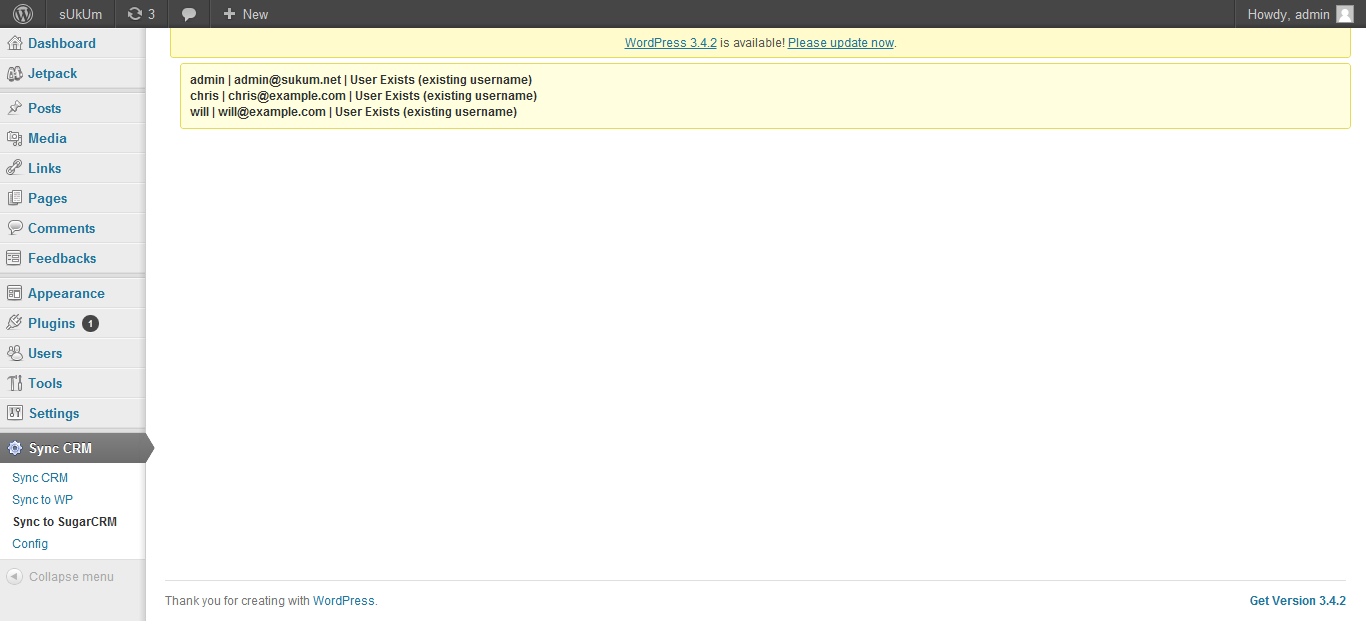Select the Sync to SugarCRM submenu item
The height and width of the screenshot is (621, 1366).
pyautogui.click(x=65, y=522)
